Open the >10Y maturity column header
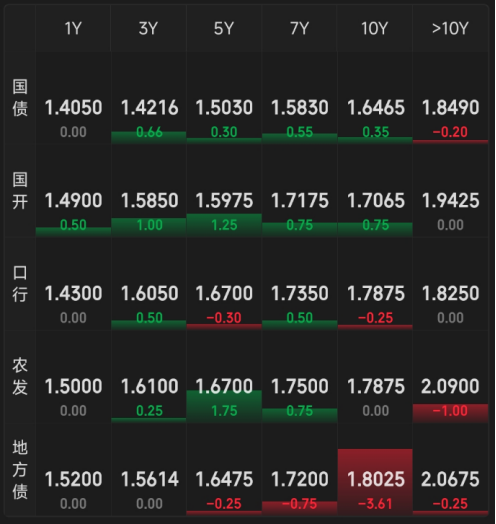Screen dimensions: 496x524 pos(450,28)
